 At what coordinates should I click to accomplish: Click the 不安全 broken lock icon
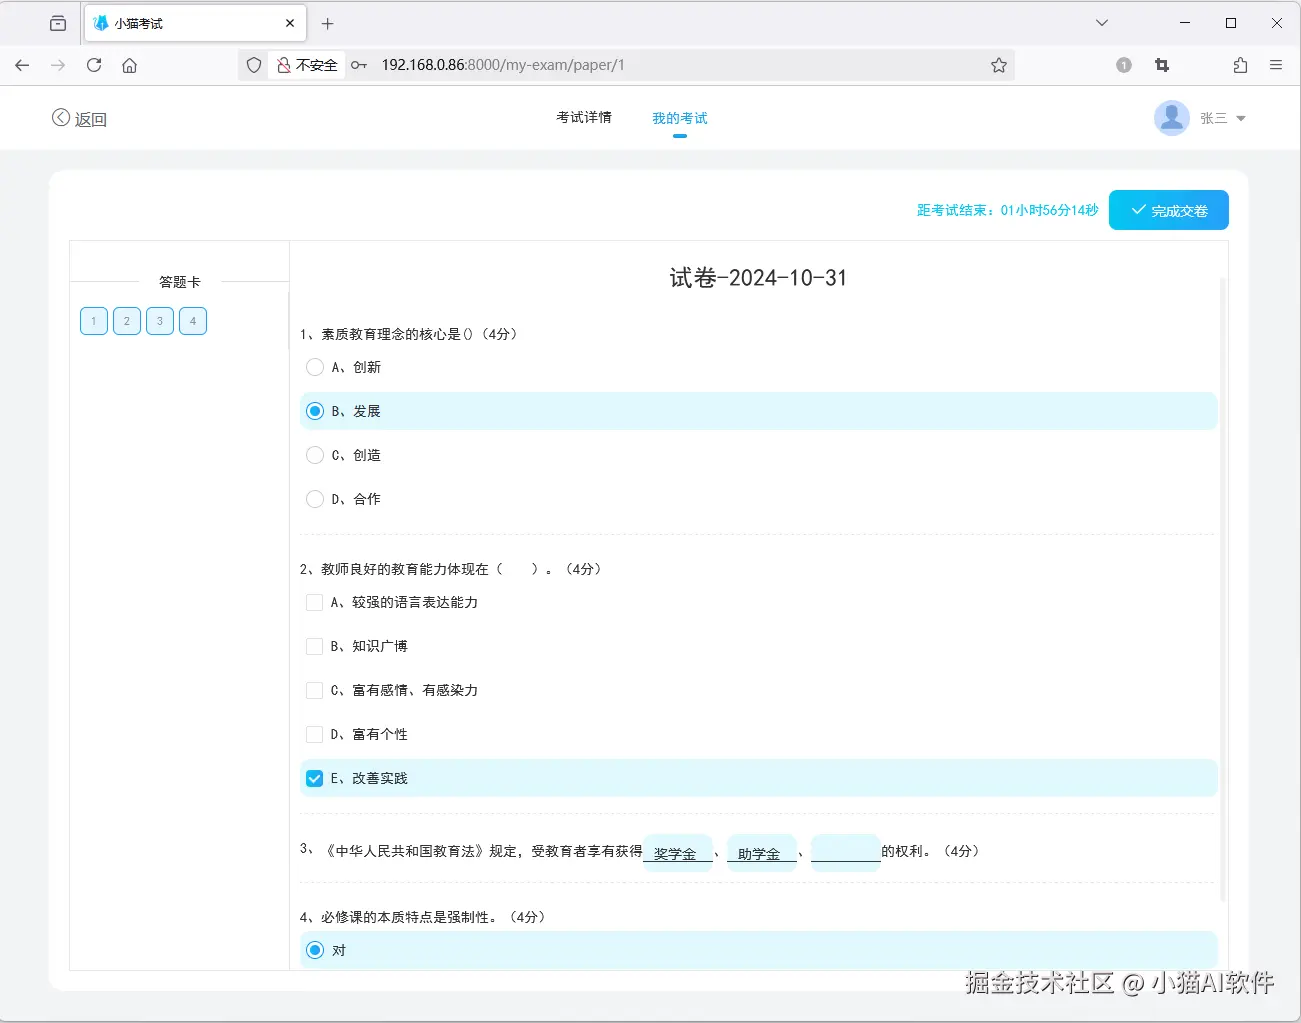[284, 65]
